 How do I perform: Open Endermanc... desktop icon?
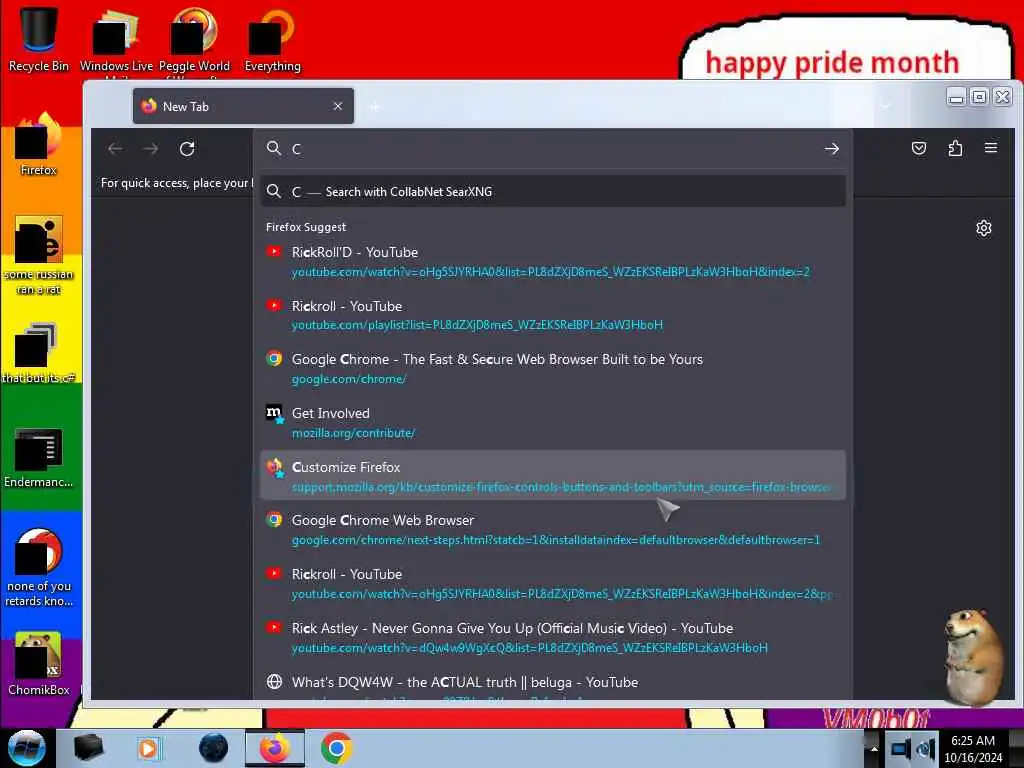click(x=39, y=457)
